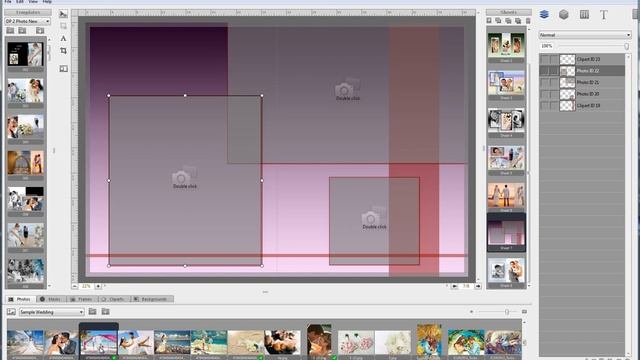Click second folder icon beside Sample Wedding
The width and height of the screenshot is (640, 360).
(105, 312)
